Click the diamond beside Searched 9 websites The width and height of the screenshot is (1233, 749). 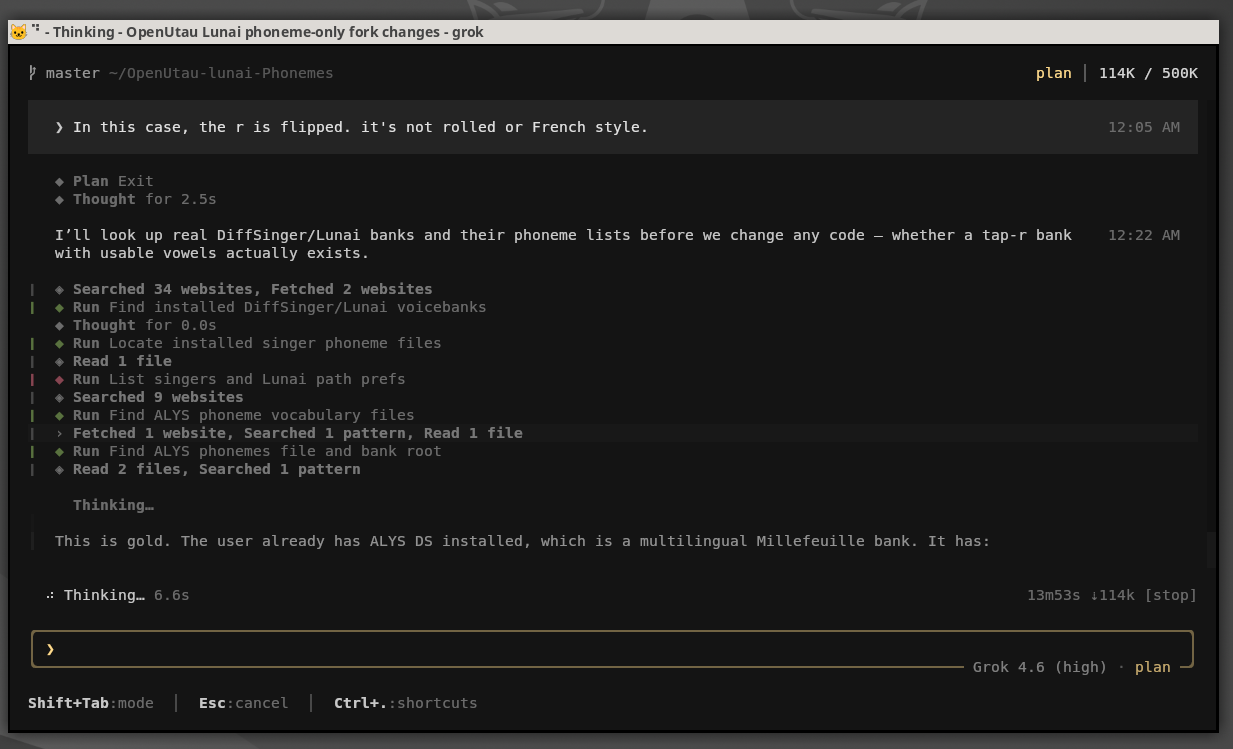pos(60,397)
